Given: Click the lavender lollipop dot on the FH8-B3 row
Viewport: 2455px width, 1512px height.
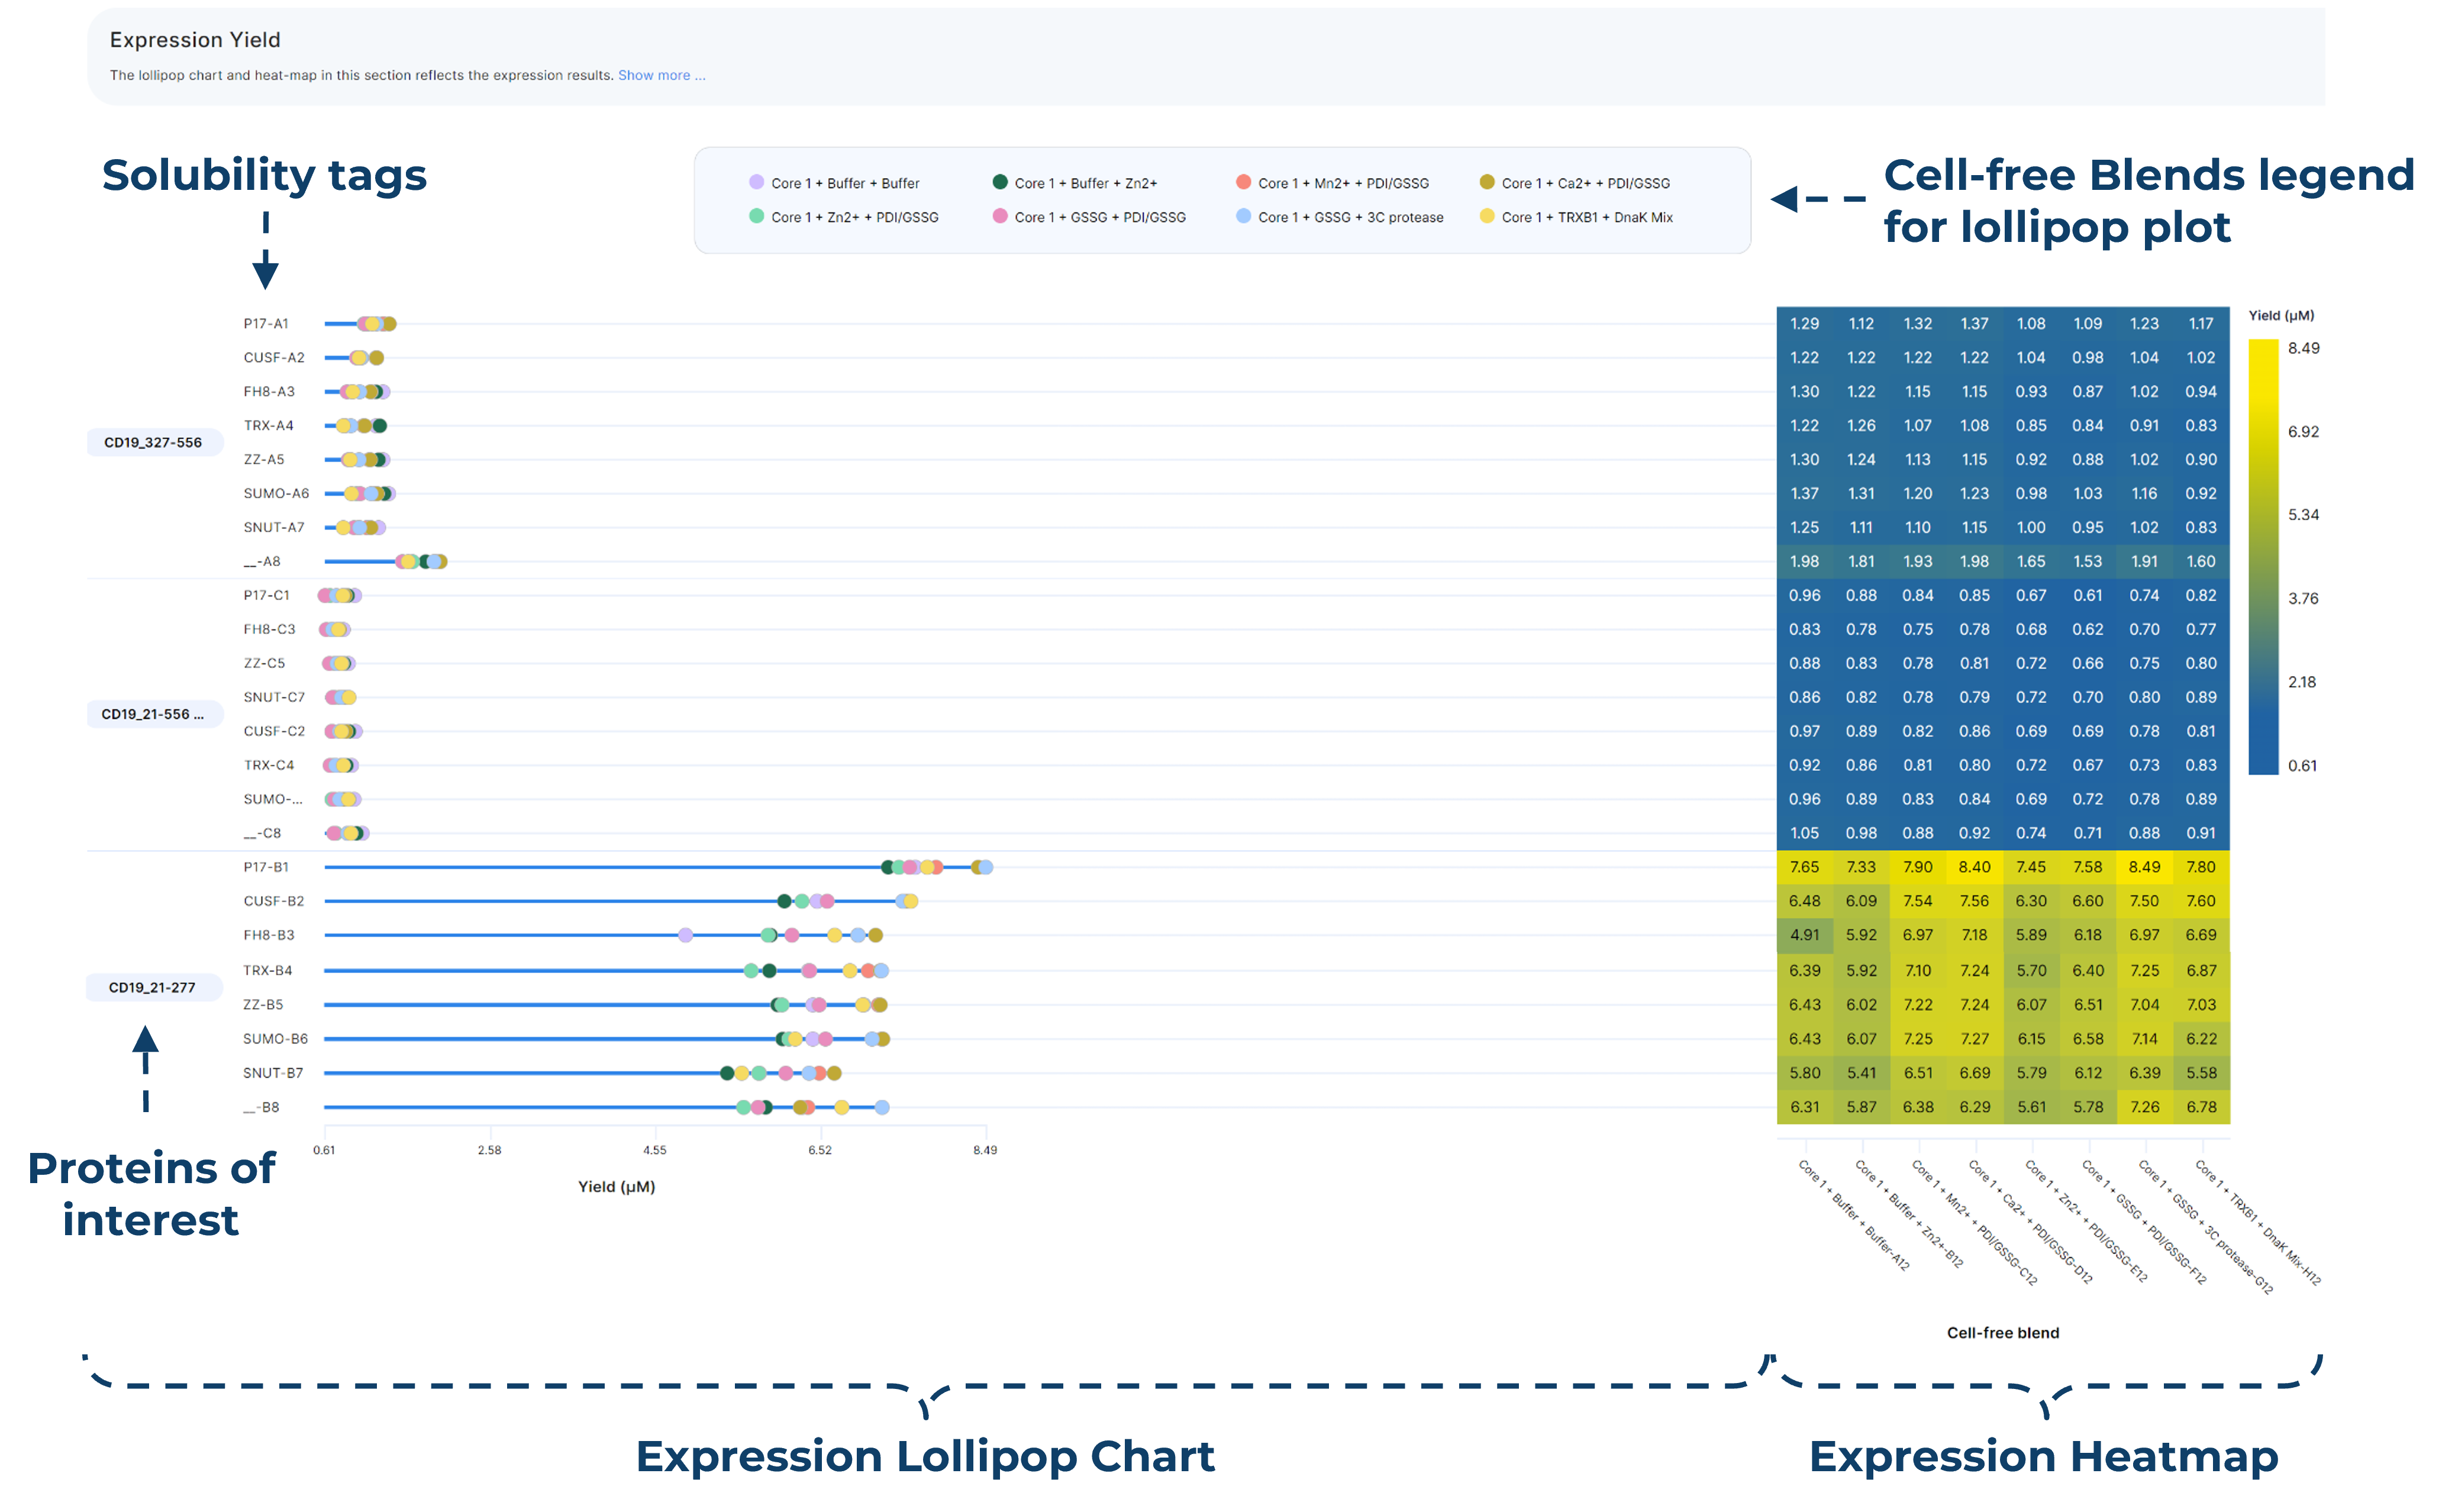Looking at the screenshot, I should 685,935.
